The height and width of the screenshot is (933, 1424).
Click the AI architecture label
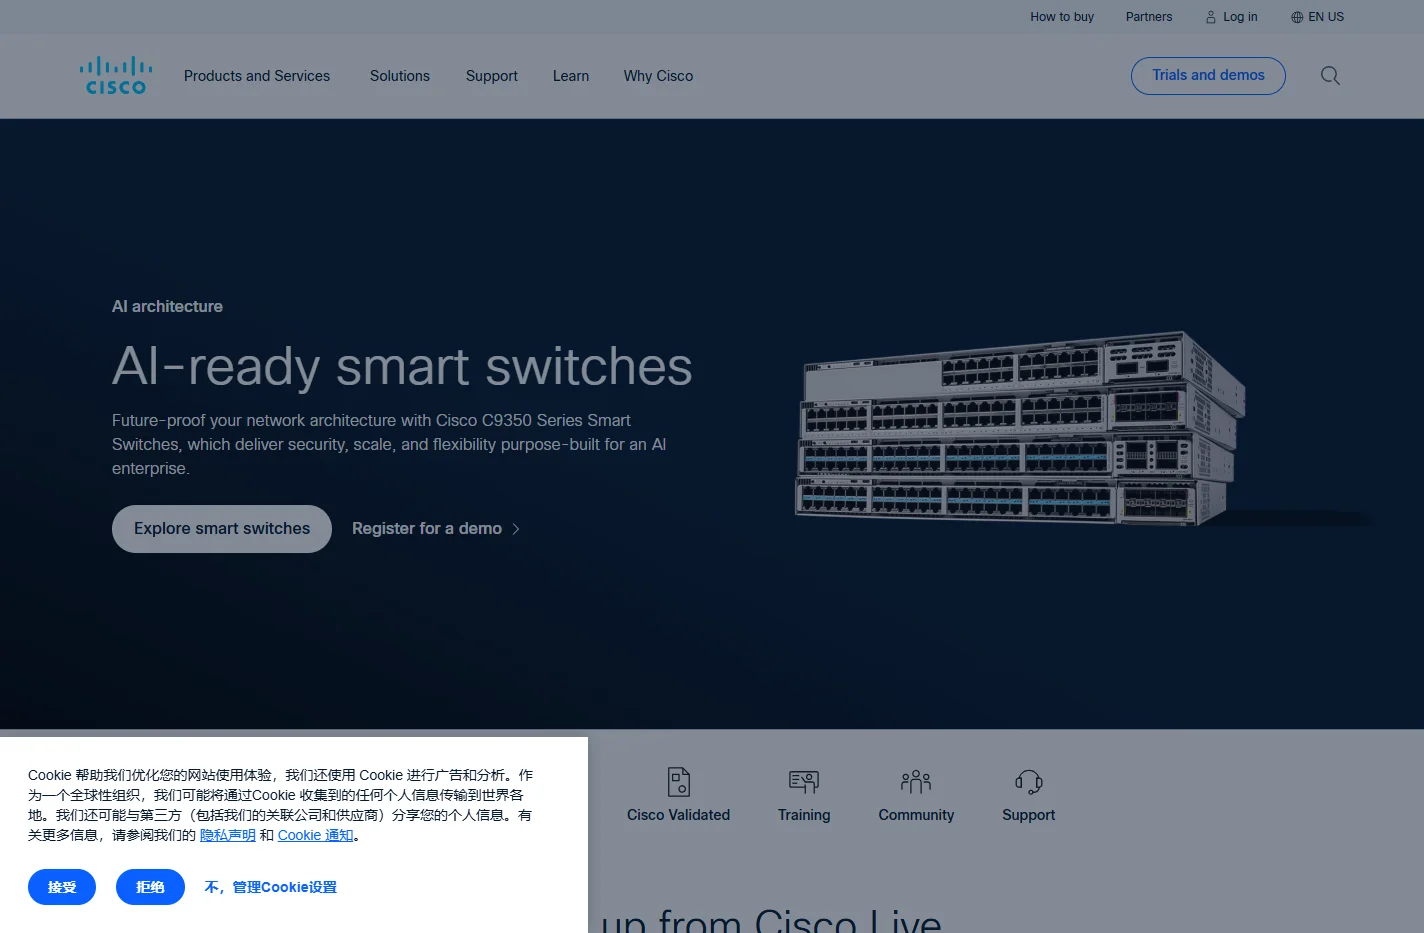point(167,306)
